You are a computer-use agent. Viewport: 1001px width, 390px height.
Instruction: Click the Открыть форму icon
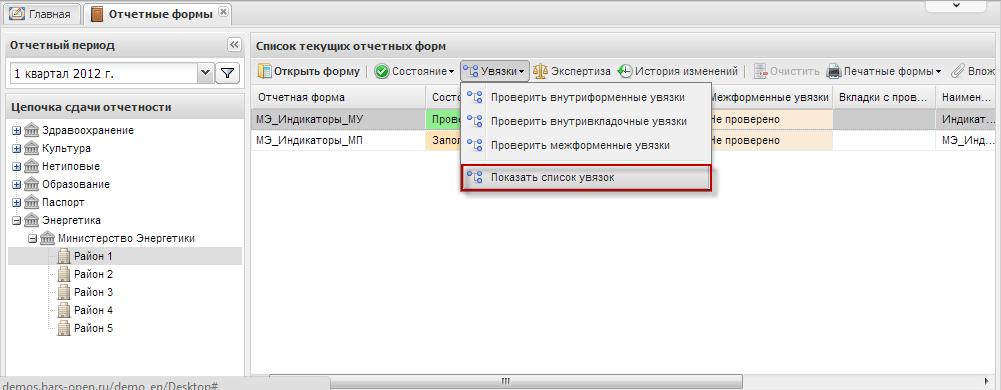coord(264,71)
